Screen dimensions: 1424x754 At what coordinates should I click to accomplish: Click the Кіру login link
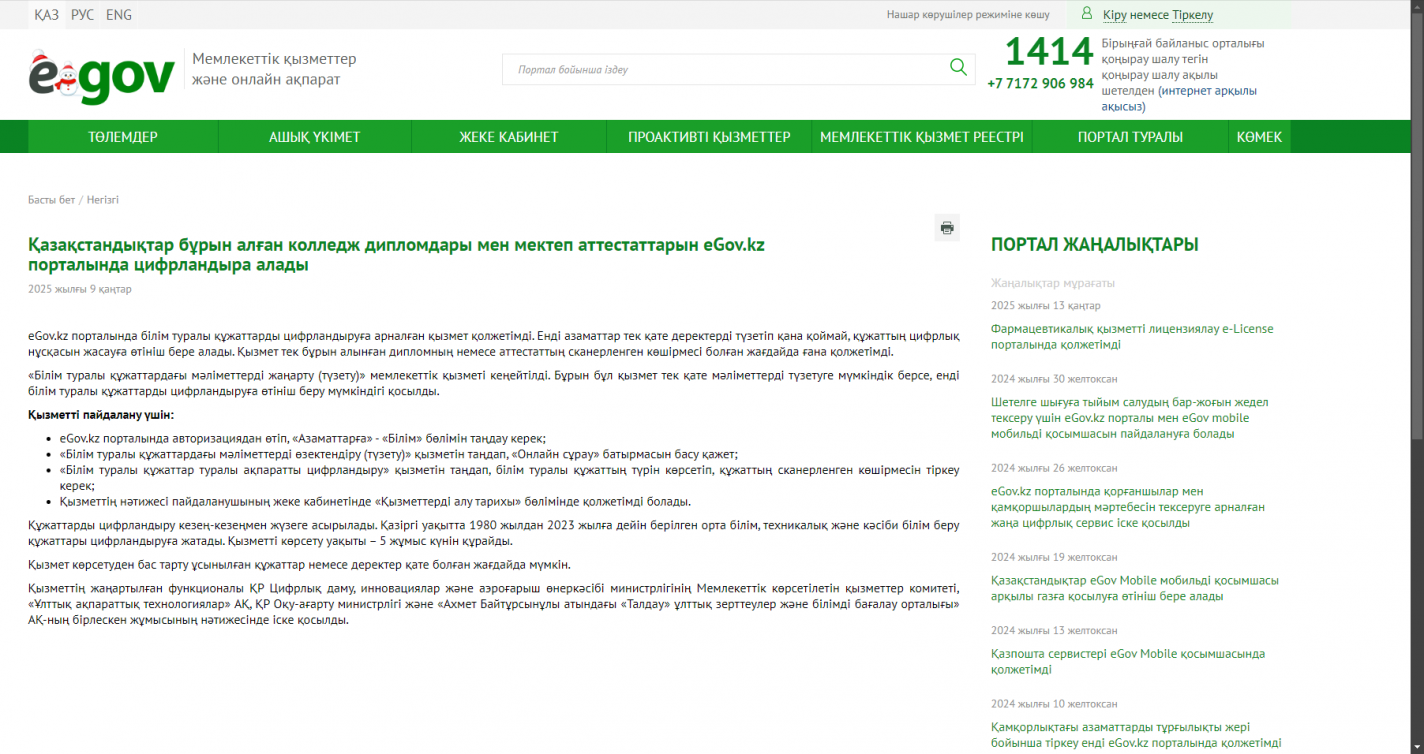point(1115,15)
